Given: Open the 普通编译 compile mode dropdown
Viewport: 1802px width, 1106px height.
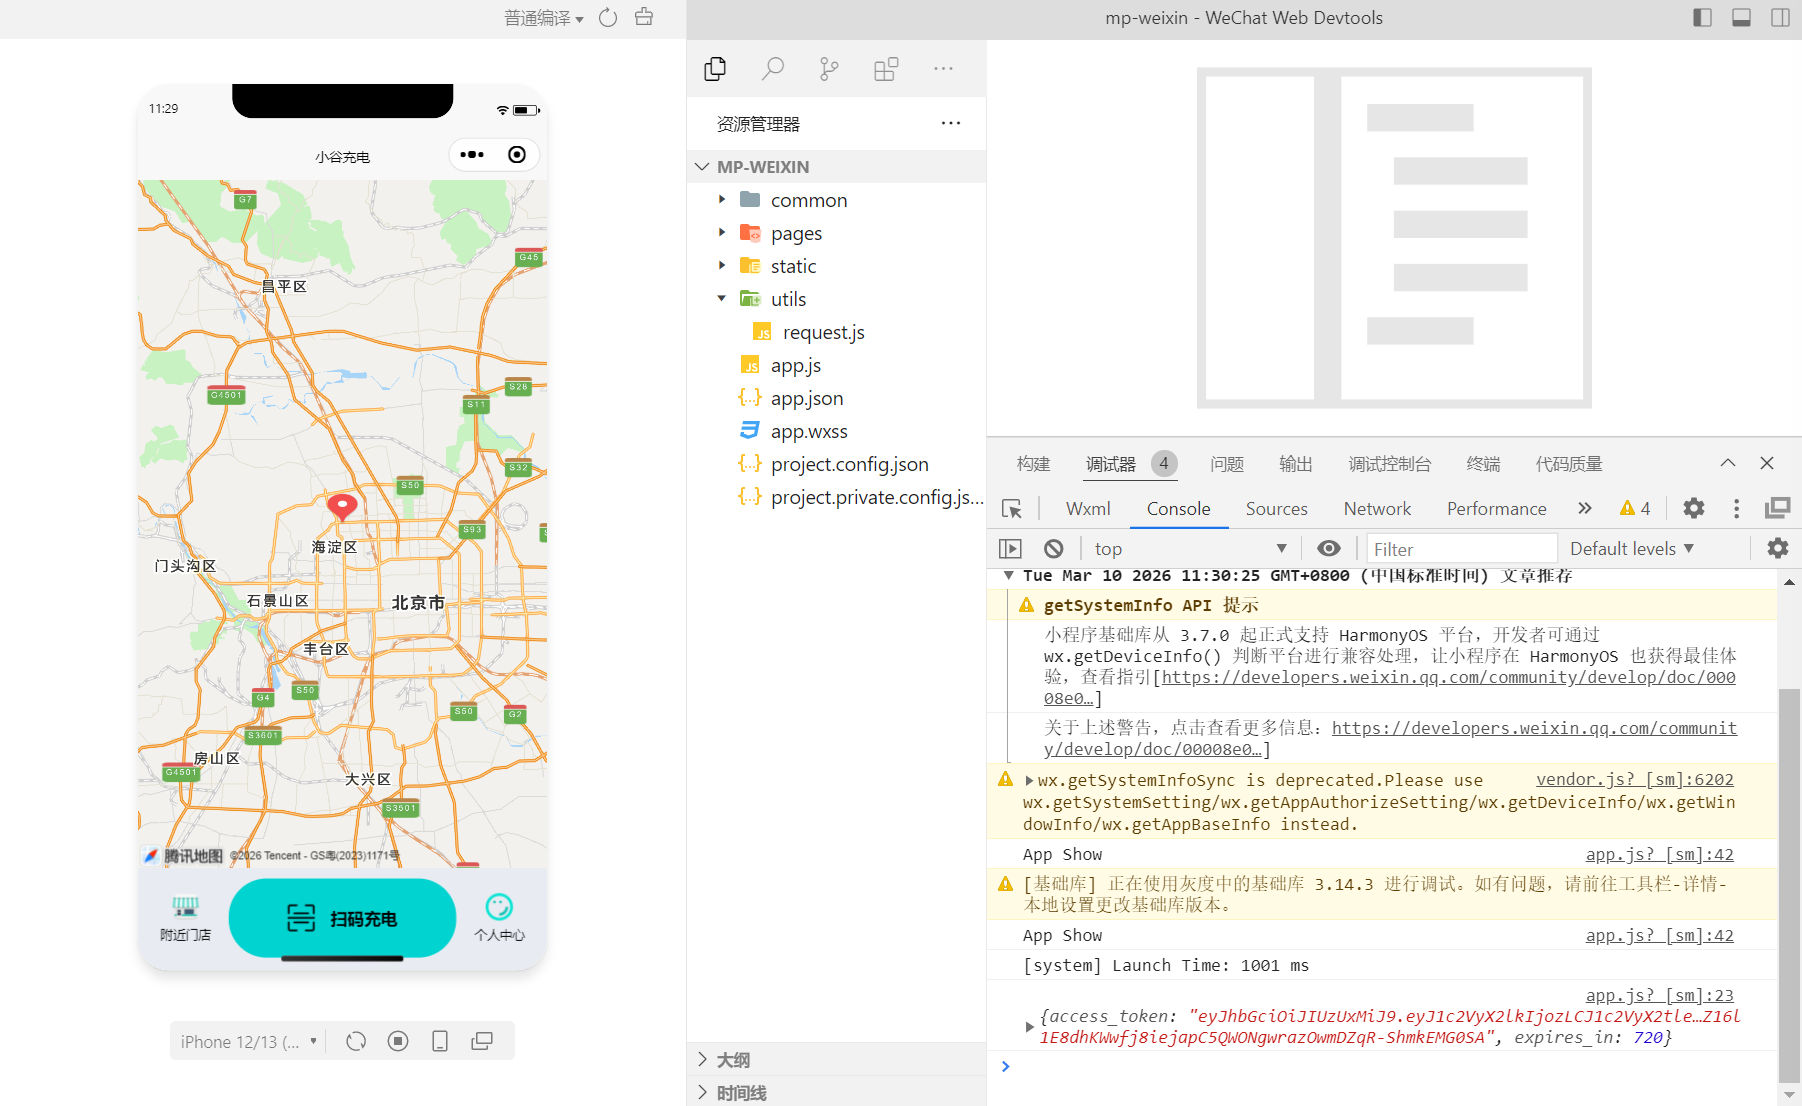Looking at the screenshot, I should 544,18.
